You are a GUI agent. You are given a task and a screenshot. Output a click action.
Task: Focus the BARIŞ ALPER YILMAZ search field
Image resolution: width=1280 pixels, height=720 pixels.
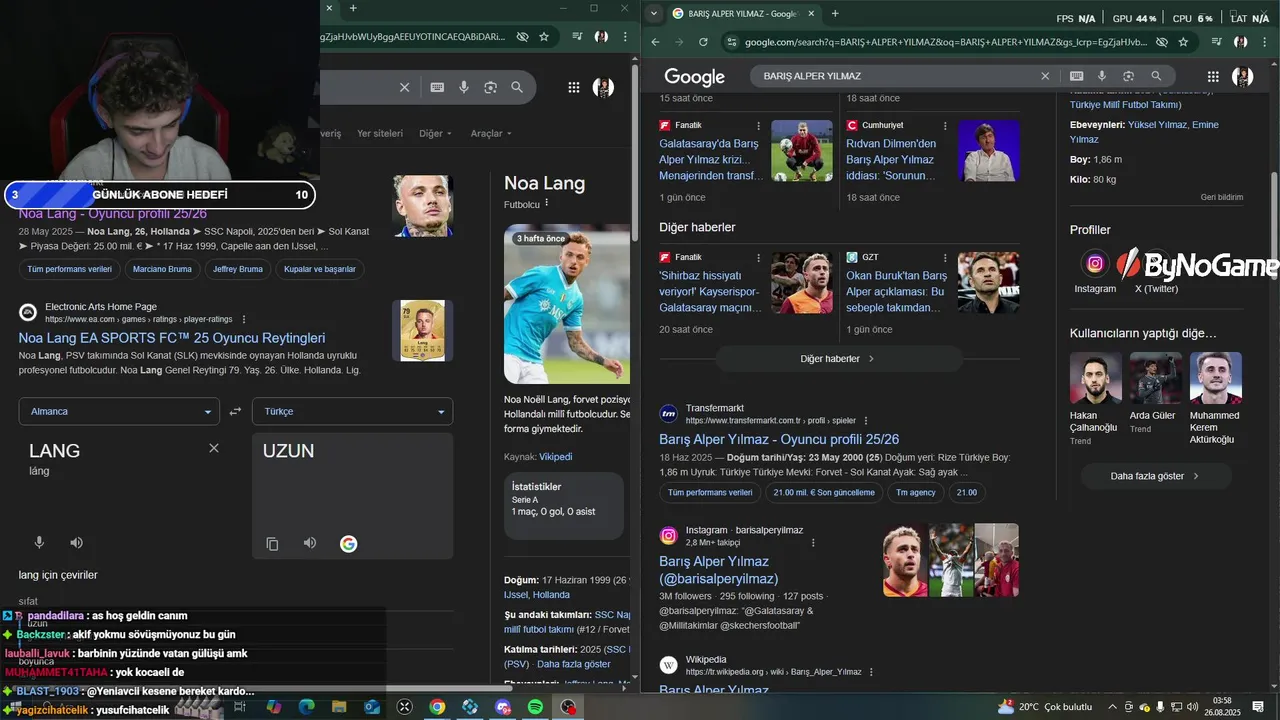895,76
